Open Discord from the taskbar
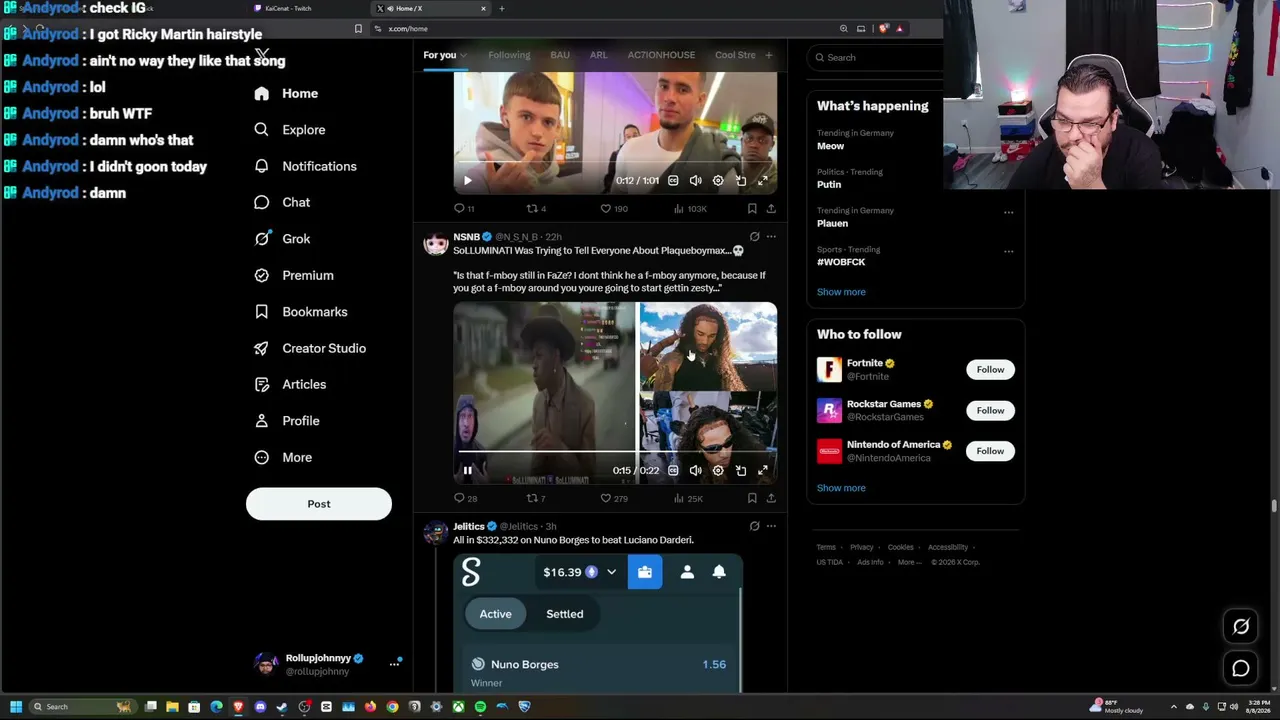 (260, 707)
